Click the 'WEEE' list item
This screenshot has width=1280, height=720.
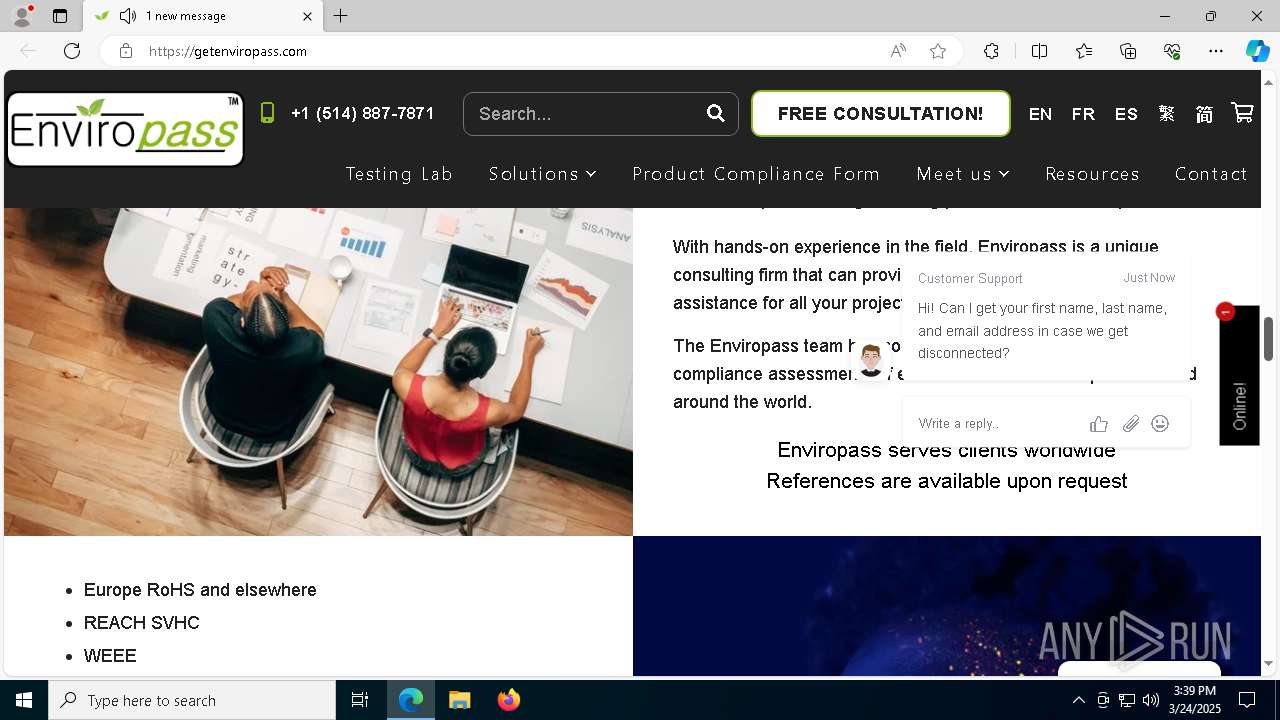pos(110,656)
